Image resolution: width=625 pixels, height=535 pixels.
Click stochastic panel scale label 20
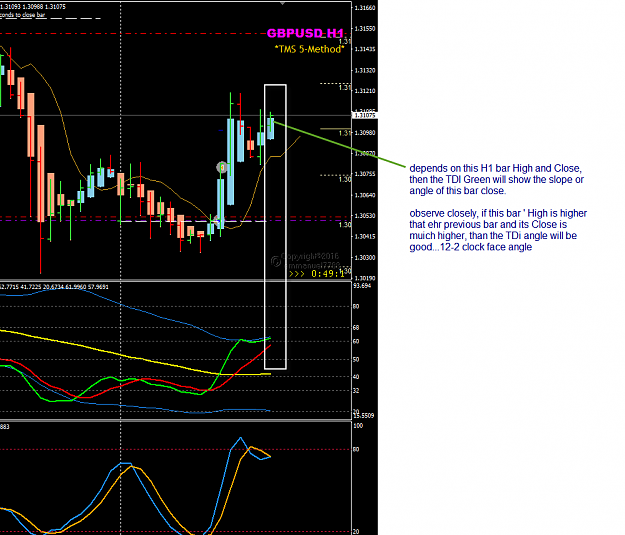pos(356,531)
